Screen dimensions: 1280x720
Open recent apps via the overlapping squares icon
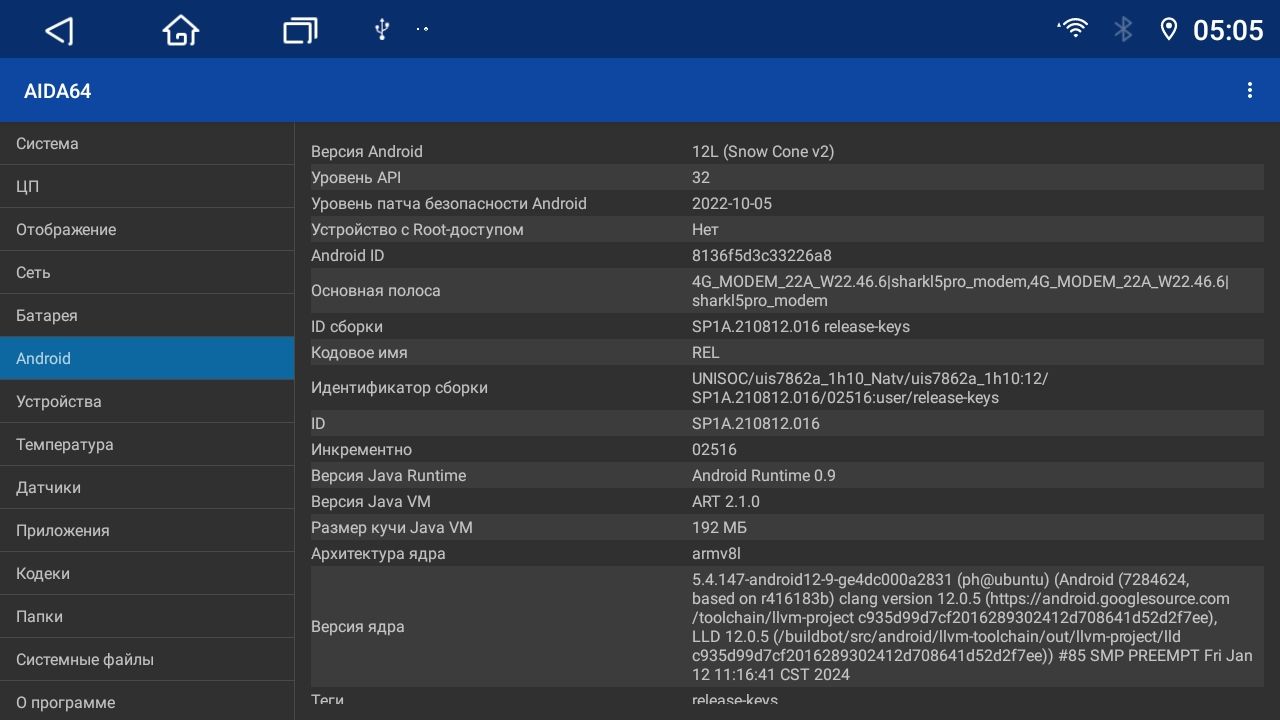pyautogui.click(x=299, y=29)
